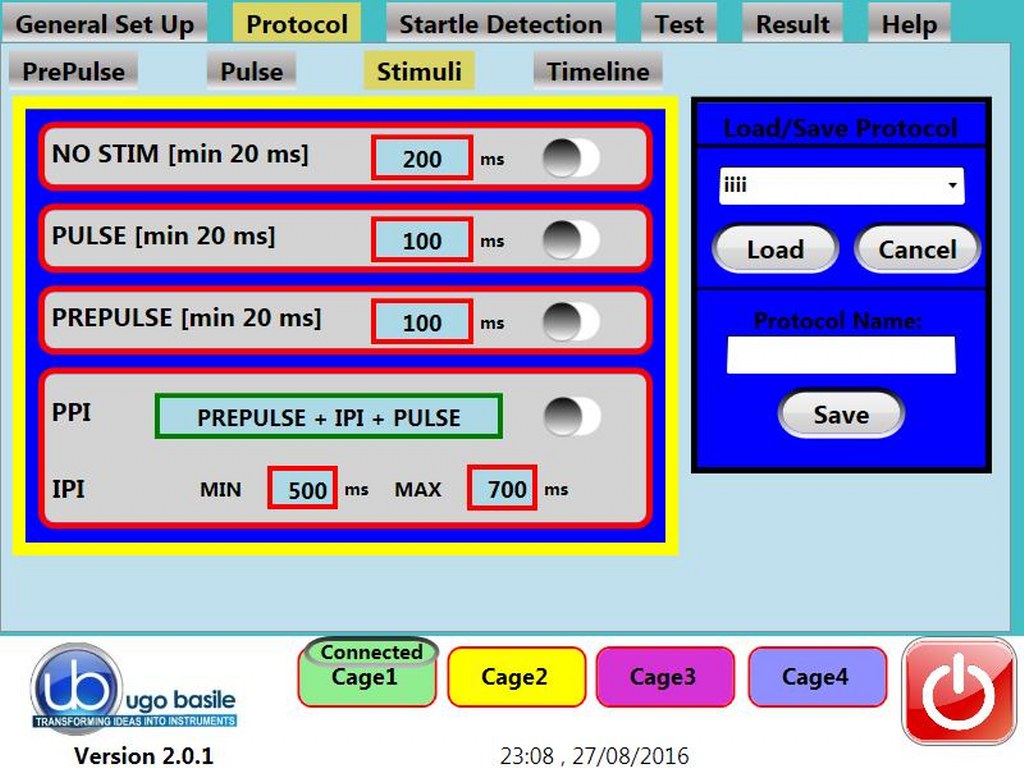Click the PREPULSE duration field 100
Screen dimensions: 1024x768
click(422, 321)
